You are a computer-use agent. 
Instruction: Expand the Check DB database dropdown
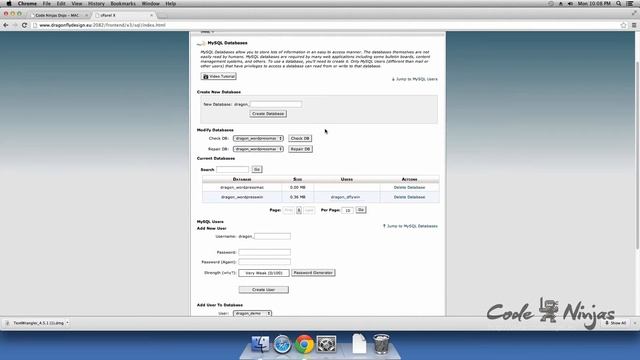tap(258, 138)
